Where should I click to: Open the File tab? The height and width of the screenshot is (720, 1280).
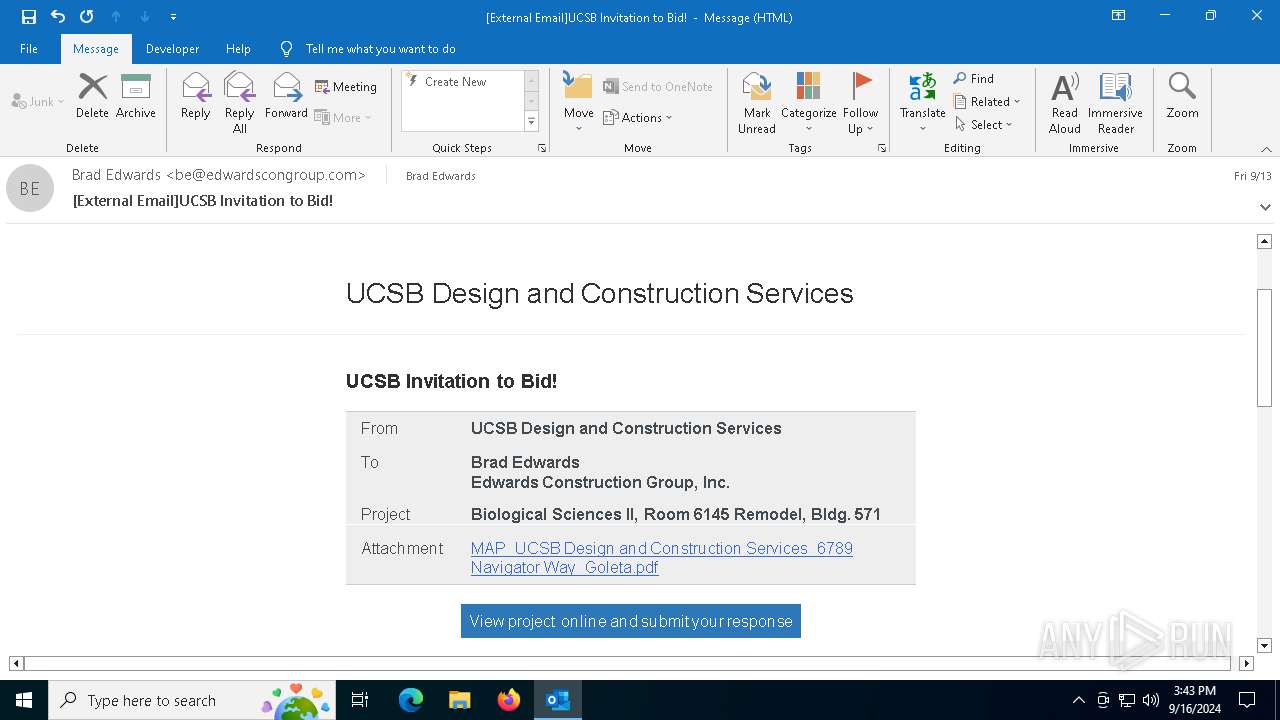pyautogui.click(x=29, y=49)
